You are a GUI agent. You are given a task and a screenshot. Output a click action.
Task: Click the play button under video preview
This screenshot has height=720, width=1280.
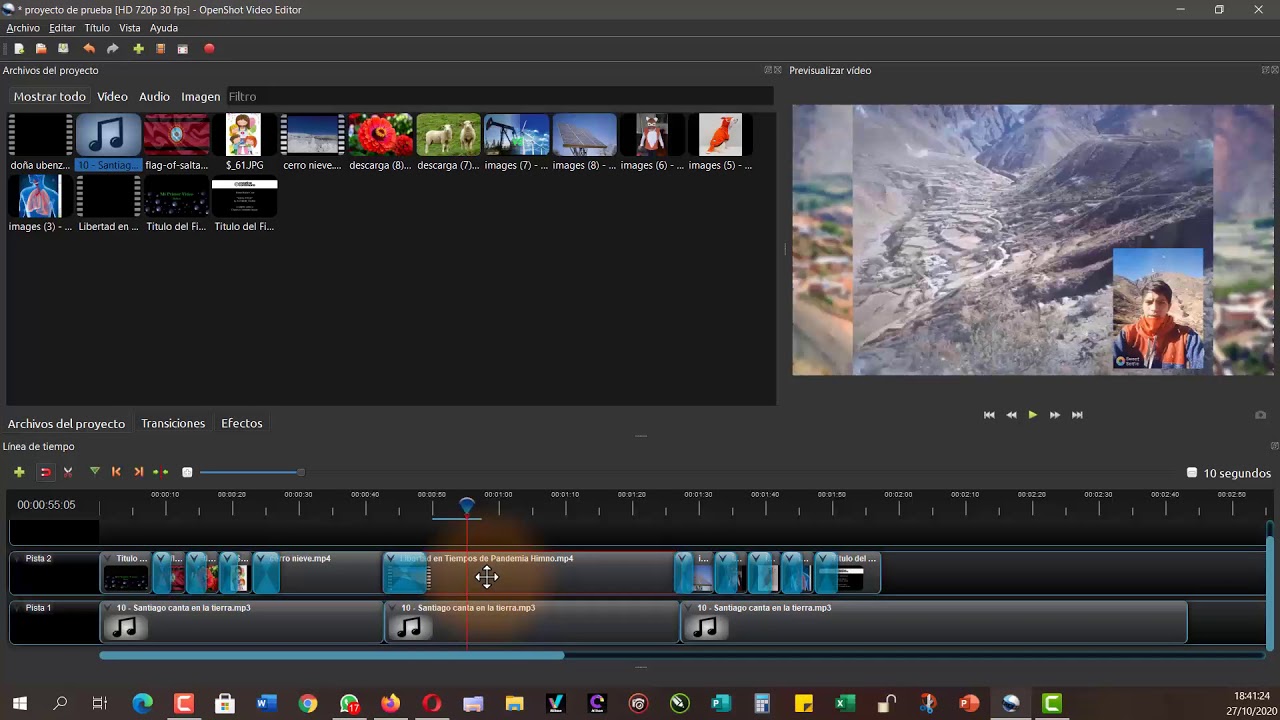click(x=1033, y=415)
